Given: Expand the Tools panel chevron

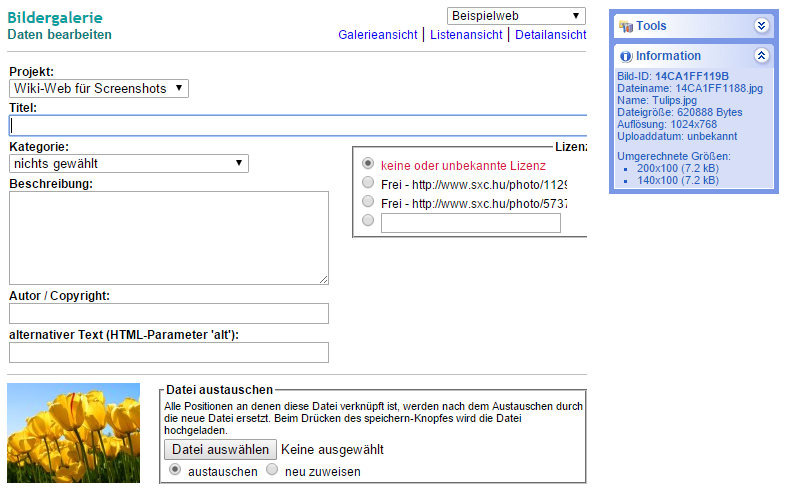Looking at the screenshot, I should [761, 26].
